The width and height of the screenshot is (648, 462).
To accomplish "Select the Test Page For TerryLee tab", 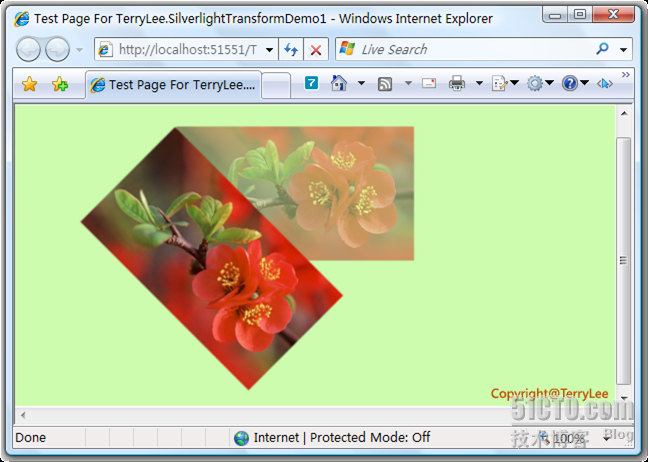I will tap(174, 85).
